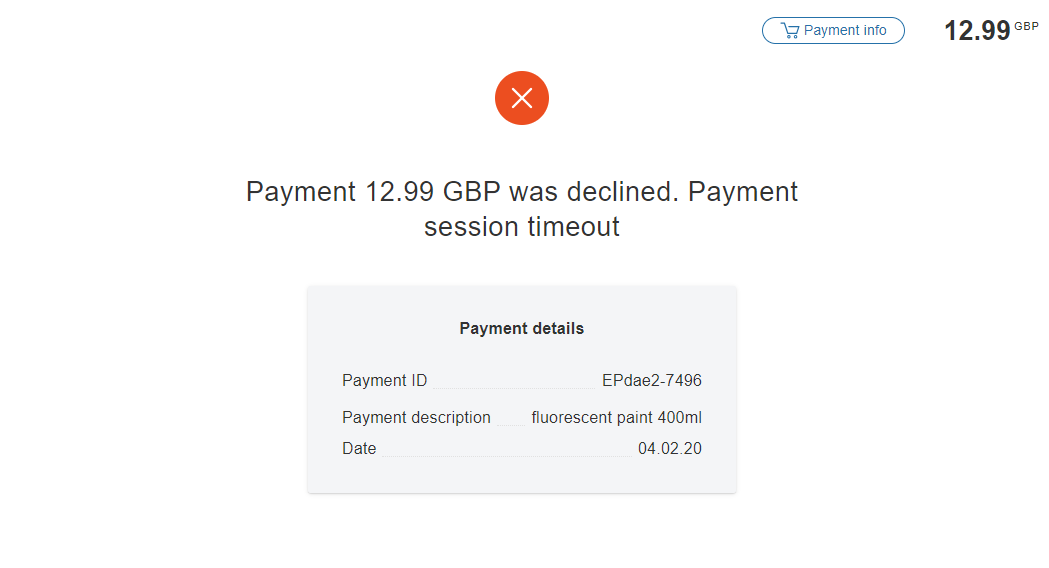This screenshot has height=568, width=1049.
Task: Click the "Payment info" button text
Action: click(845, 31)
